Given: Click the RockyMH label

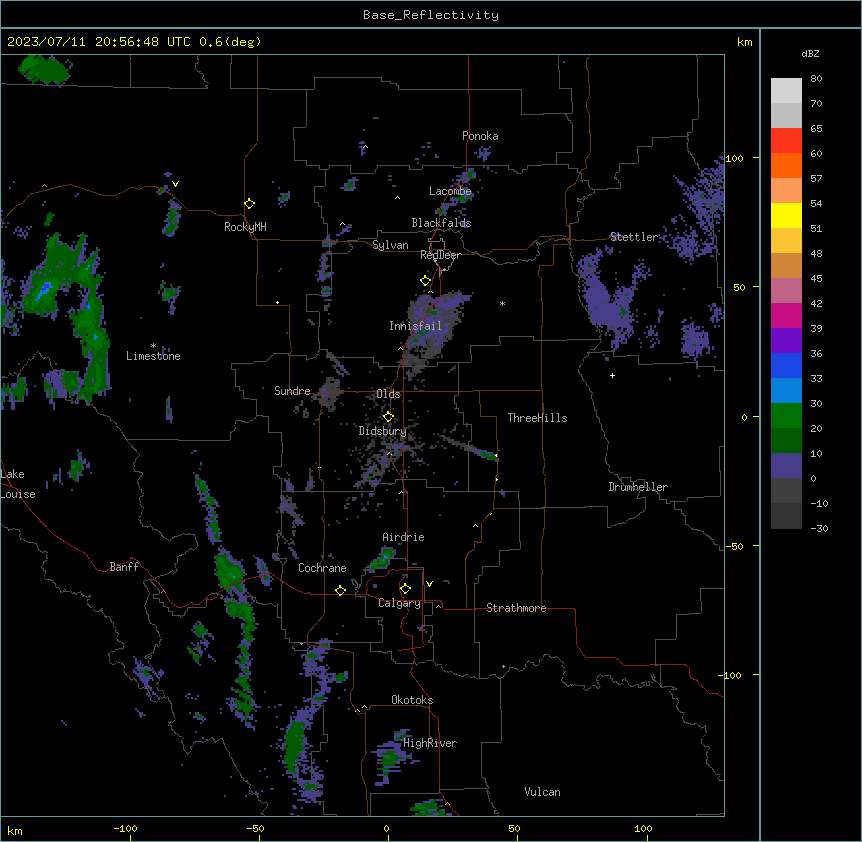Looking at the screenshot, I should tap(245, 227).
